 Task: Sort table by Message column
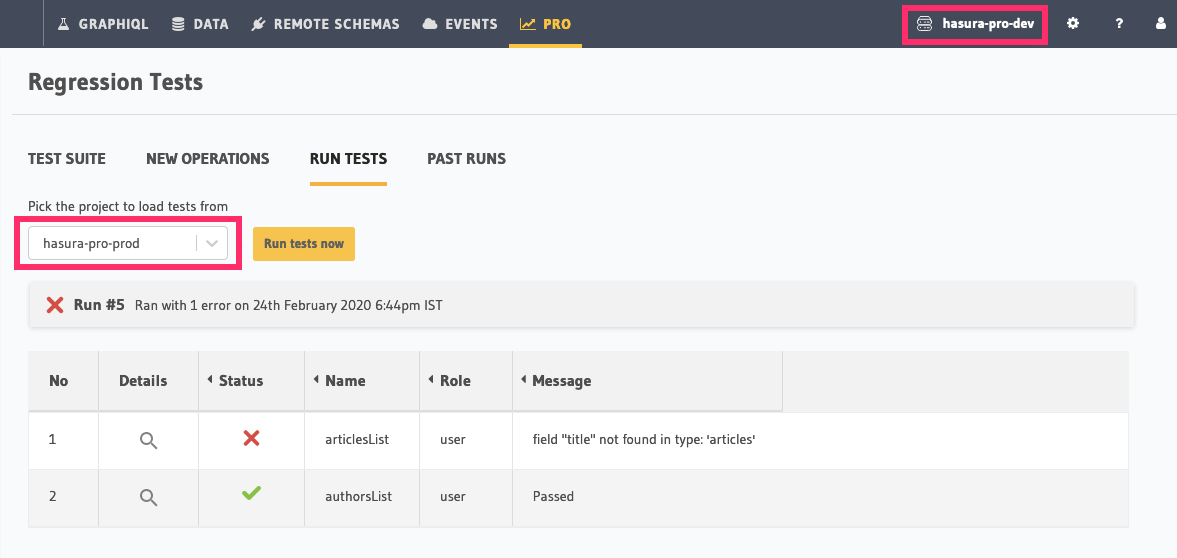click(x=561, y=381)
